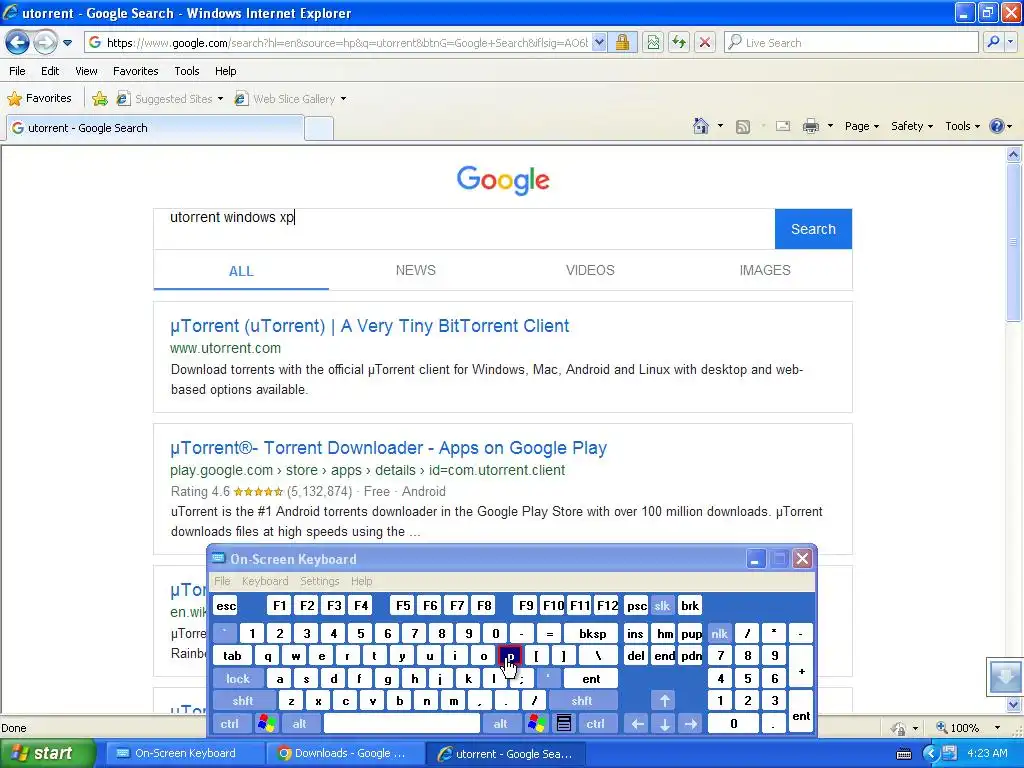Open the Page dropdown menu
Viewport: 1024px width, 768px height.
[861, 126]
